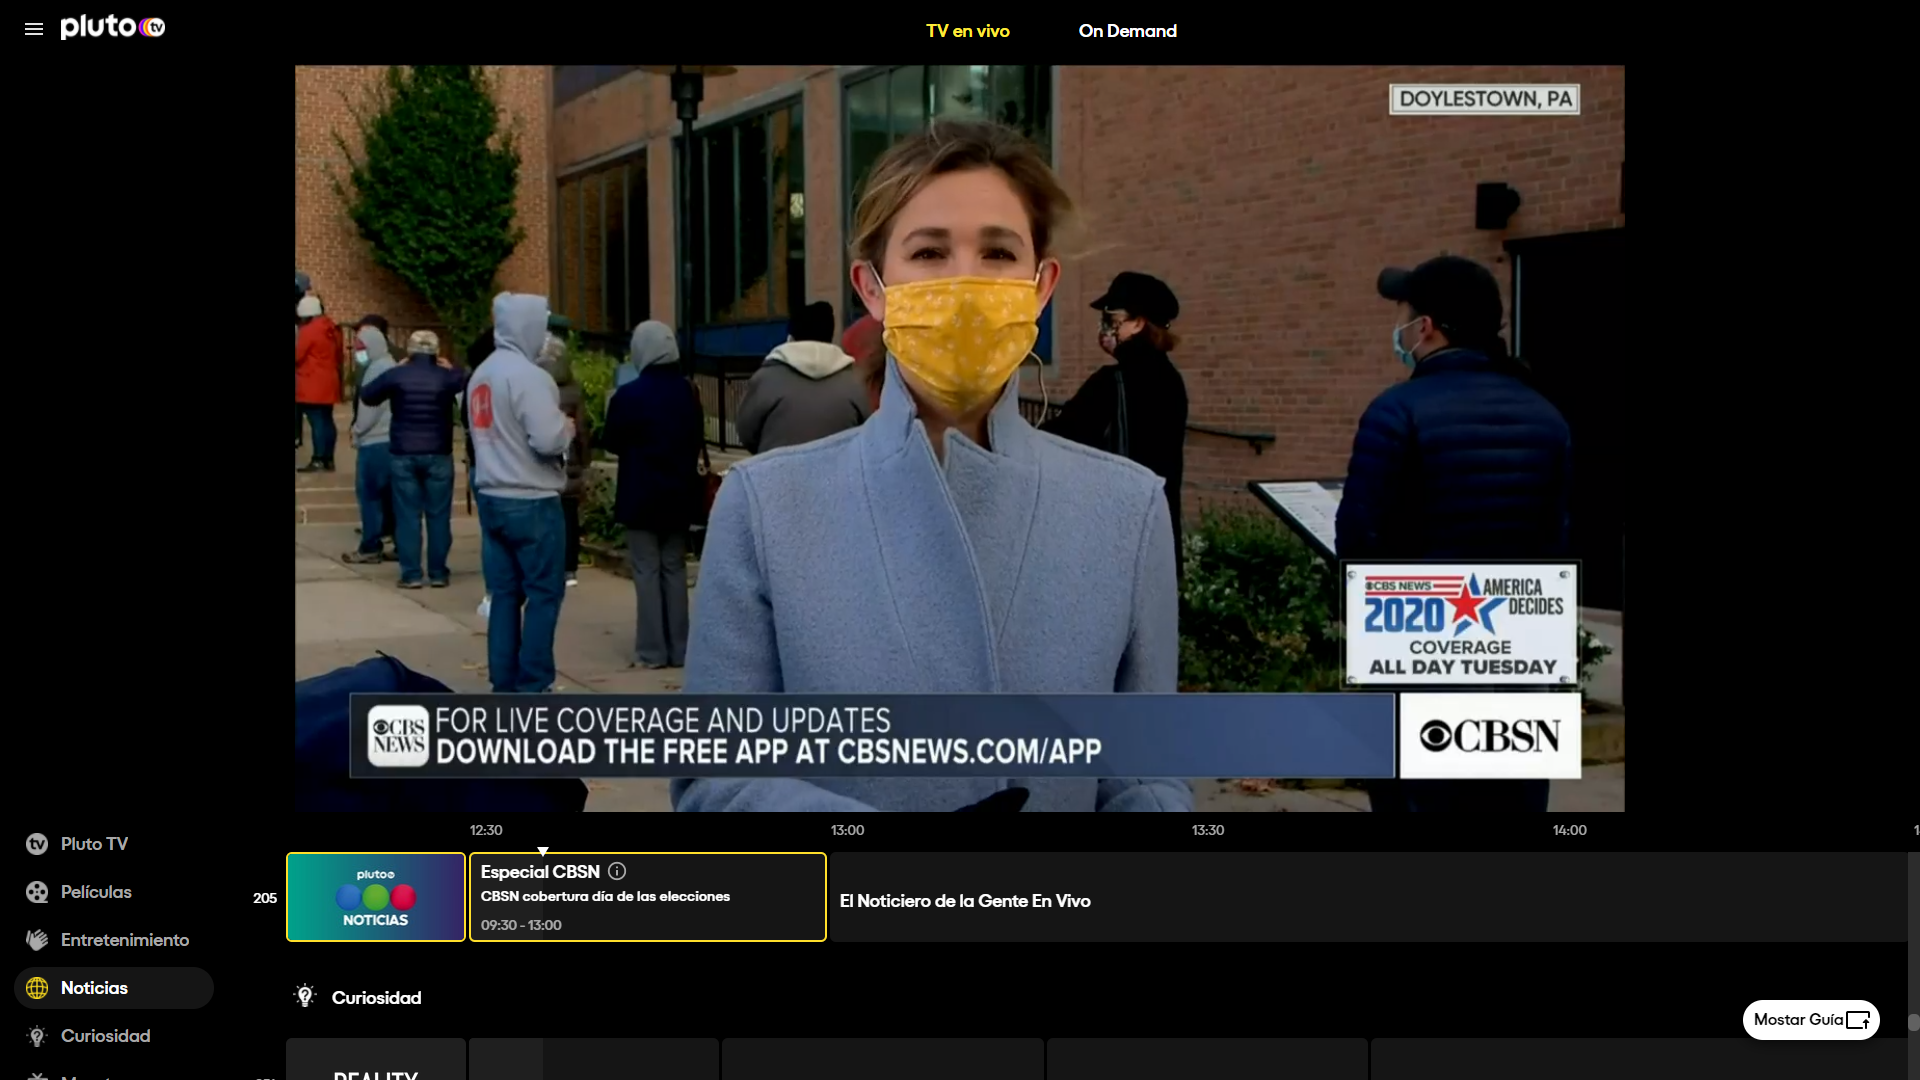Open the hamburger menu
The width and height of the screenshot is (1920, 1080).
click(34, 29)
